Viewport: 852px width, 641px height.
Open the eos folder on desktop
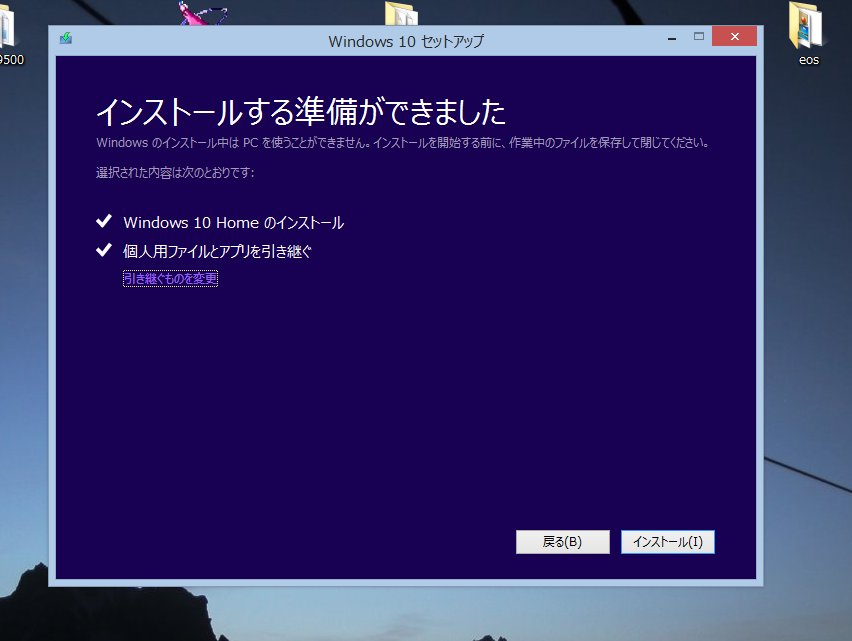click(808, 25)
